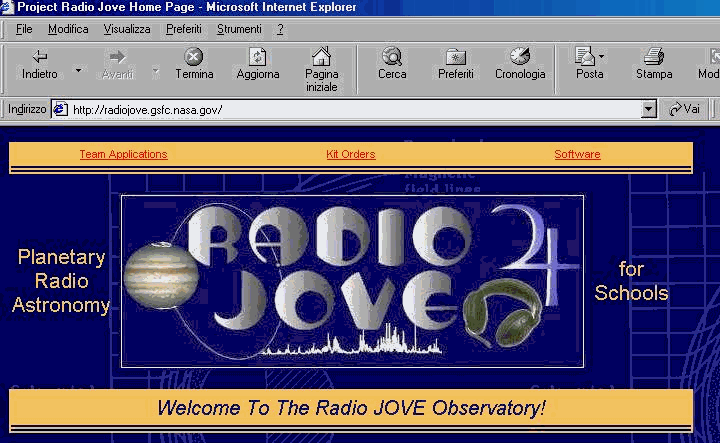Click the Posta mail icon

[586, 57]
